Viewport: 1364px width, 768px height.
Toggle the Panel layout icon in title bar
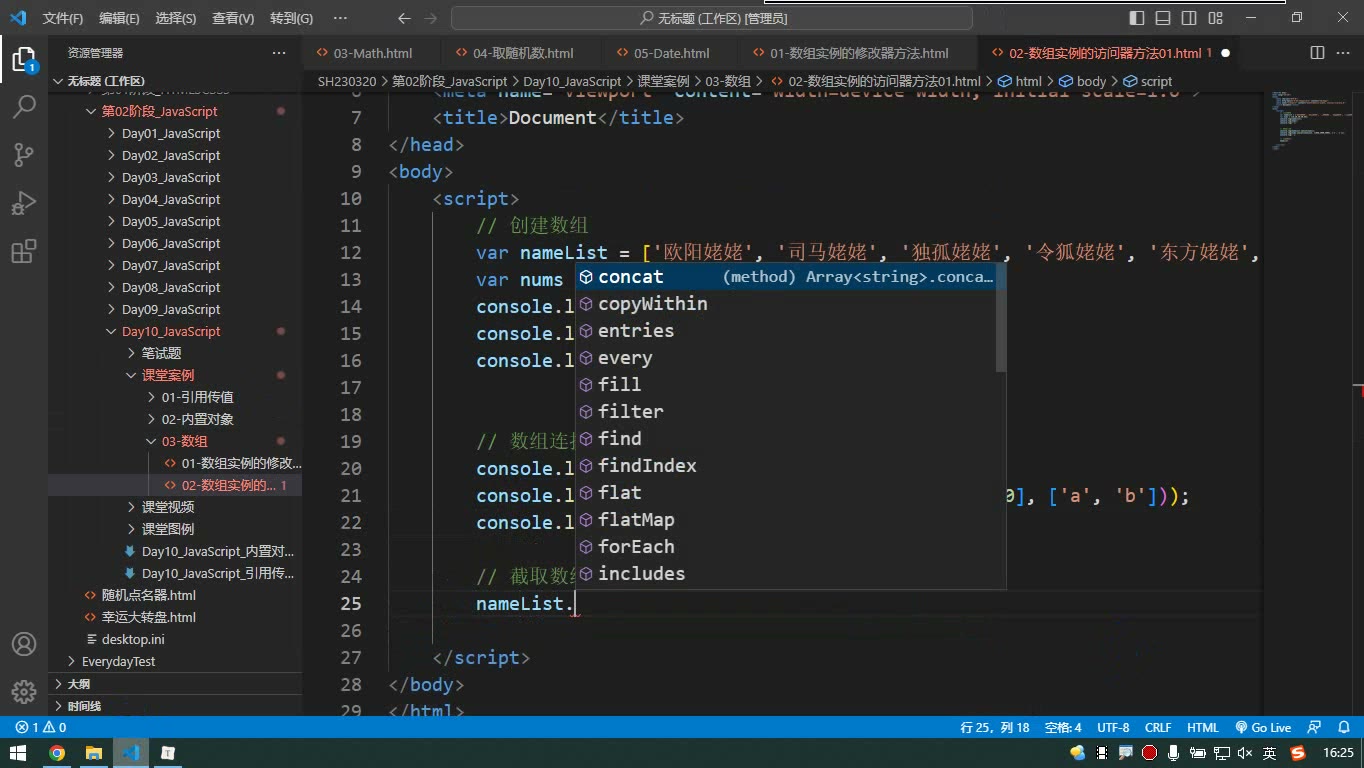(x=1163, y=18)
